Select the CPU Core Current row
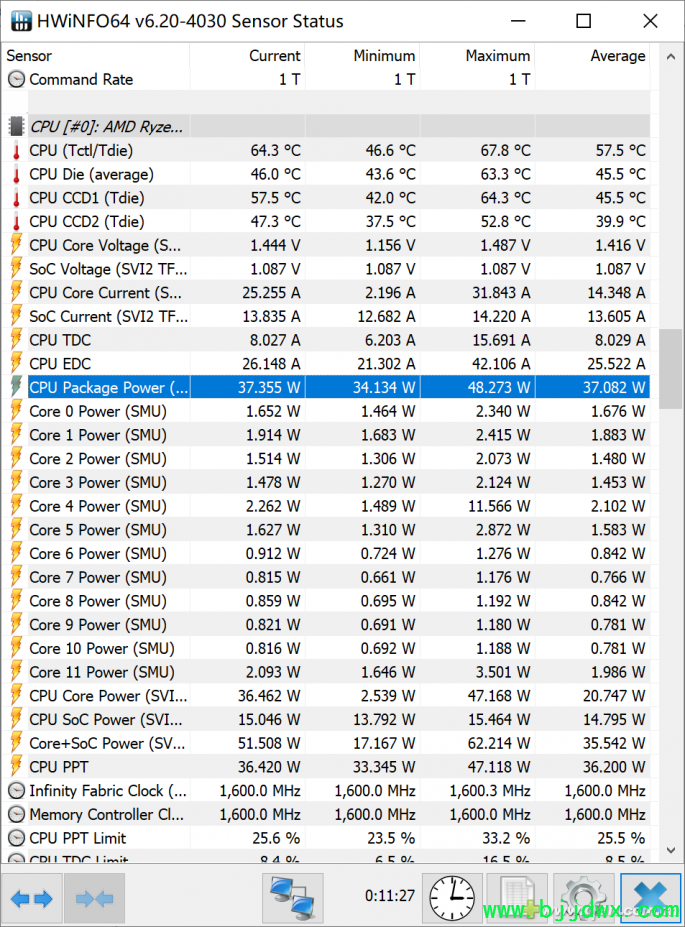Viewport: 685px width, 927px height. (326, 293)
